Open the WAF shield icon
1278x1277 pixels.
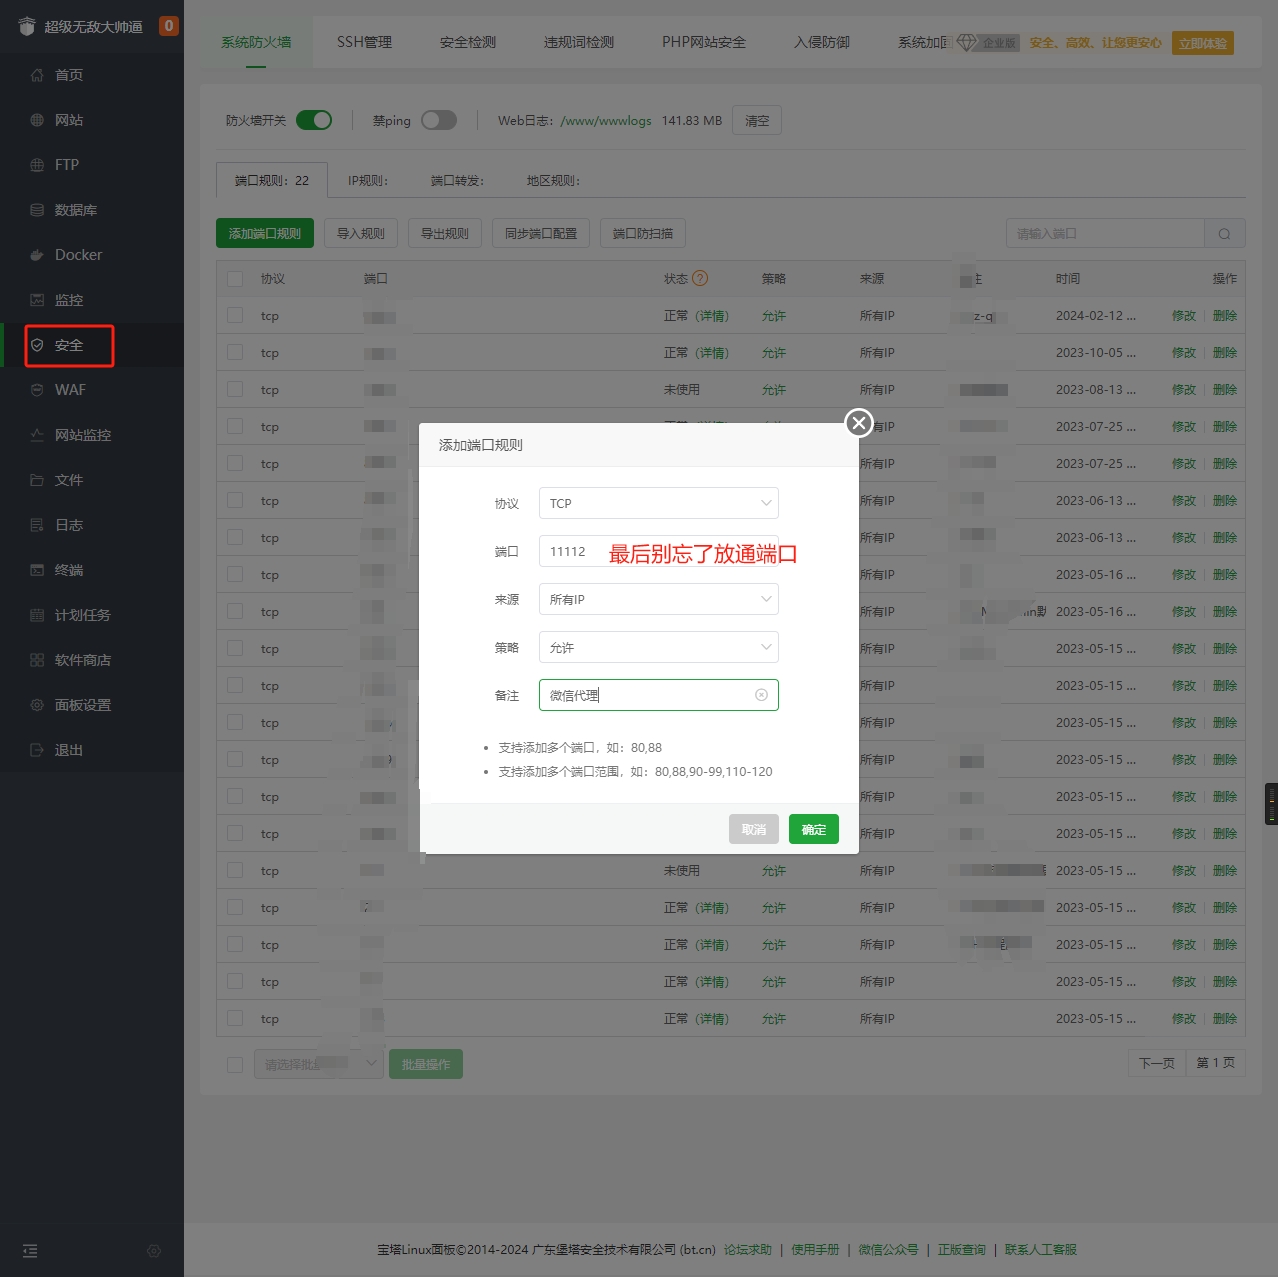(x=37, y=390)
